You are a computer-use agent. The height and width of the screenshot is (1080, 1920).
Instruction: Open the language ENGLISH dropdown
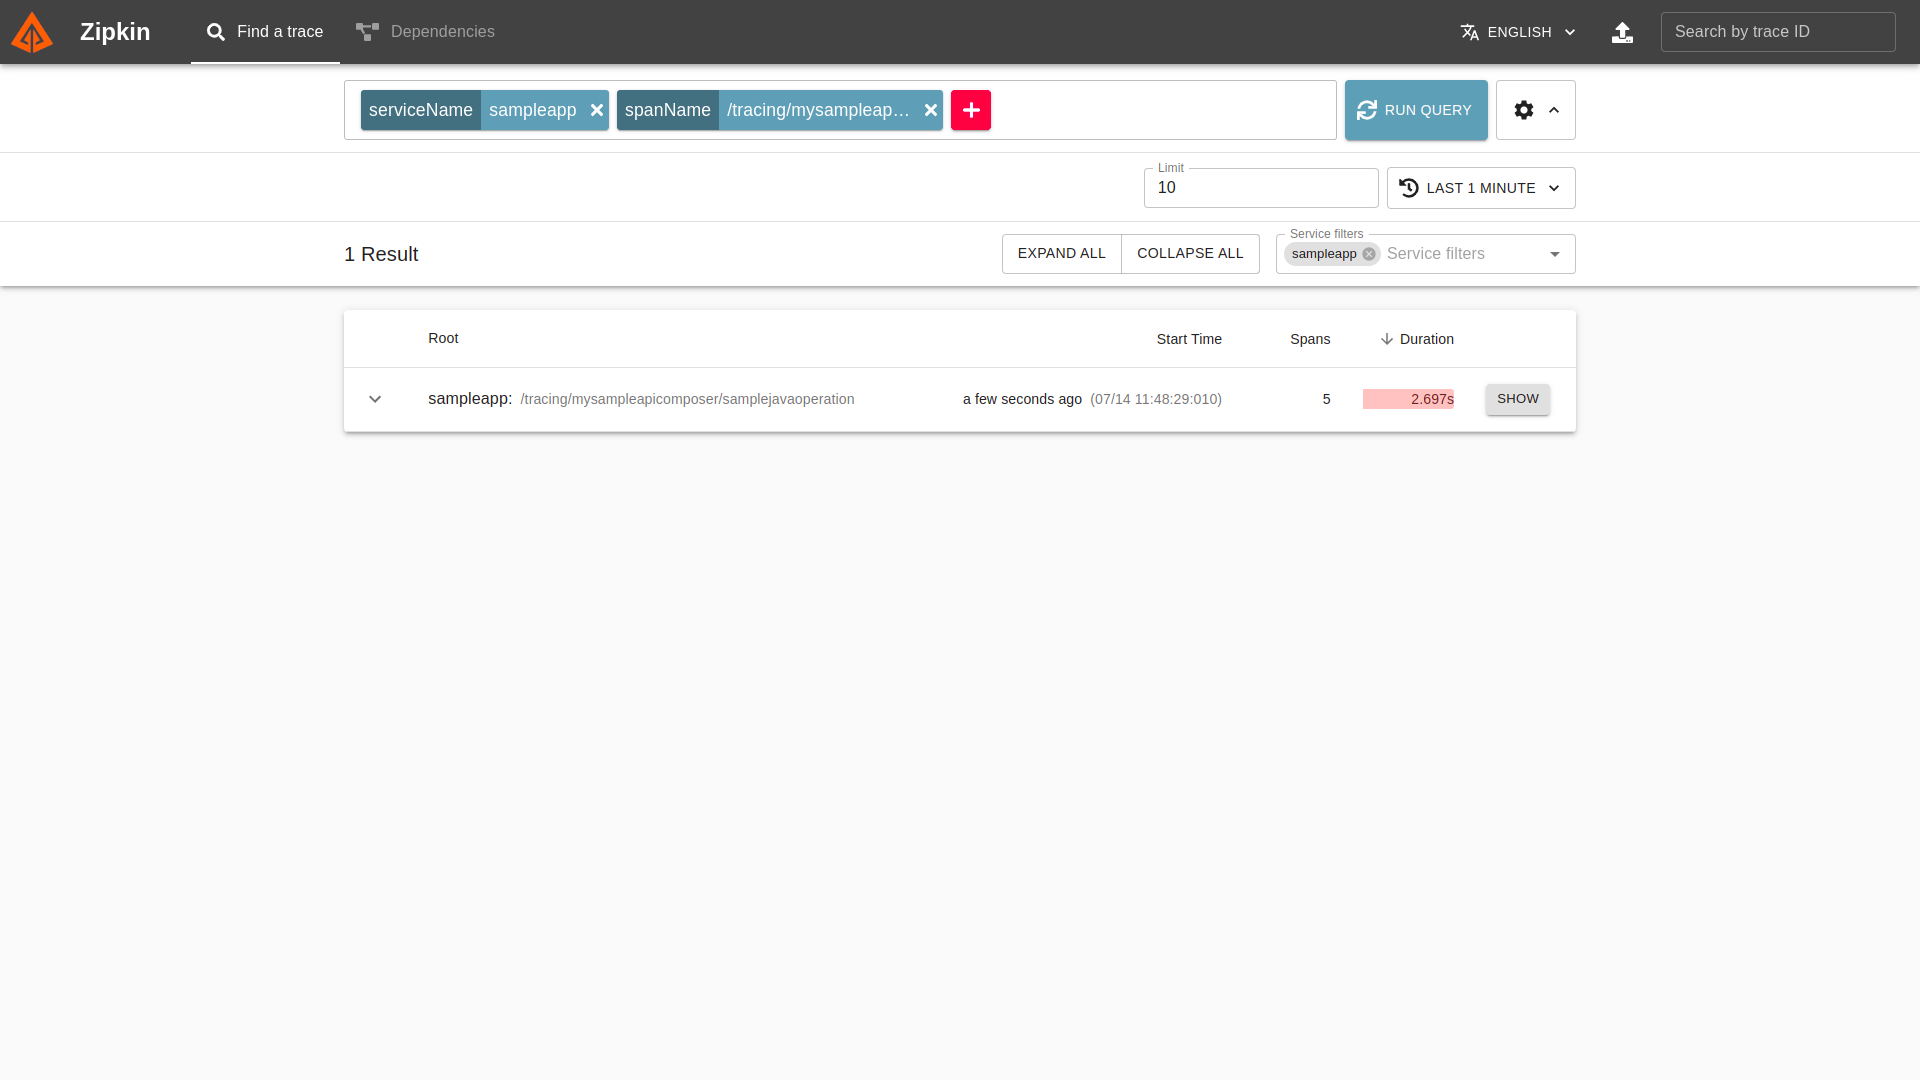(x=1518, y=32)
